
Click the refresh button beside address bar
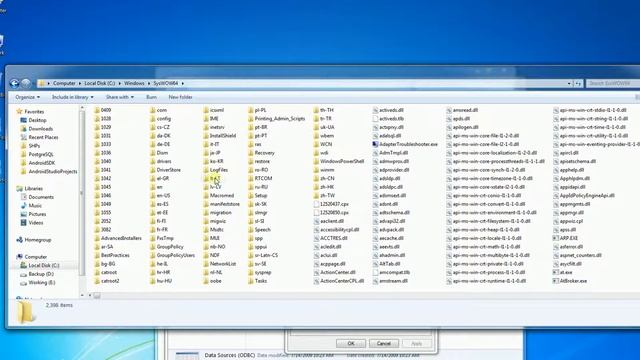[x=578, y=83]
